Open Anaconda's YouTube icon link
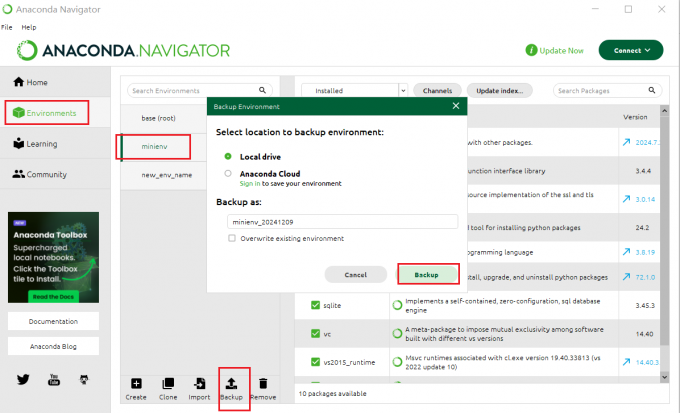 pyautogui.click(x=54, y=380)
